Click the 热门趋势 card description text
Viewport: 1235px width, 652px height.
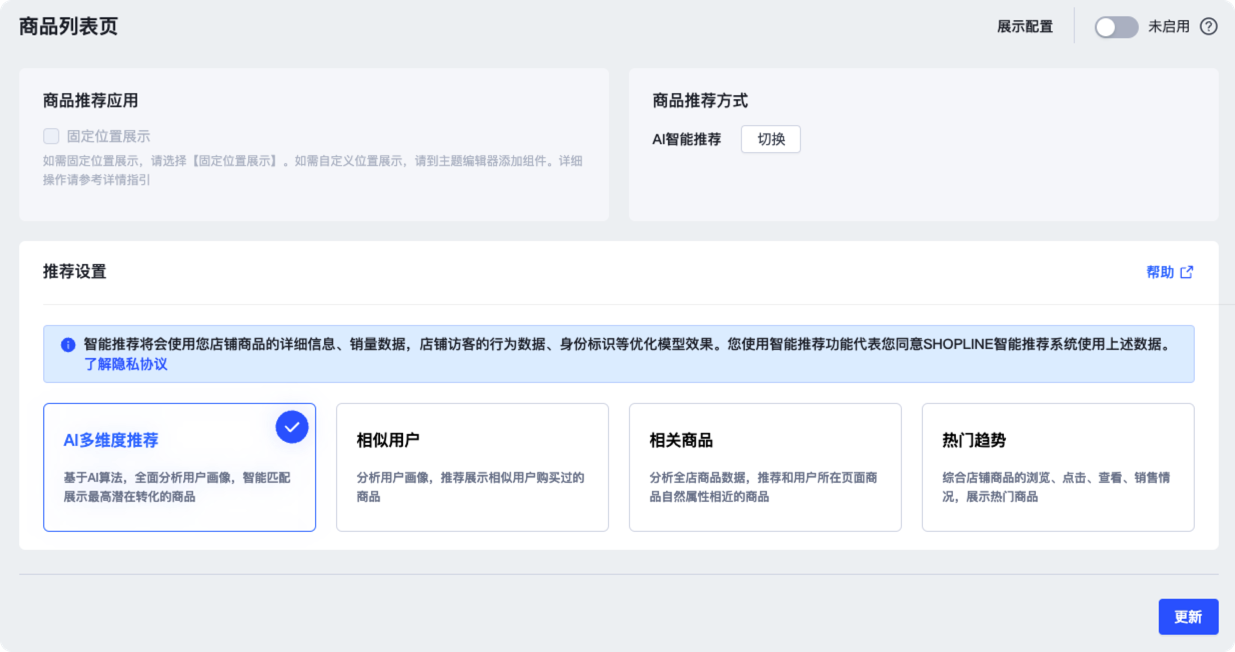(x=1056, y=487)
